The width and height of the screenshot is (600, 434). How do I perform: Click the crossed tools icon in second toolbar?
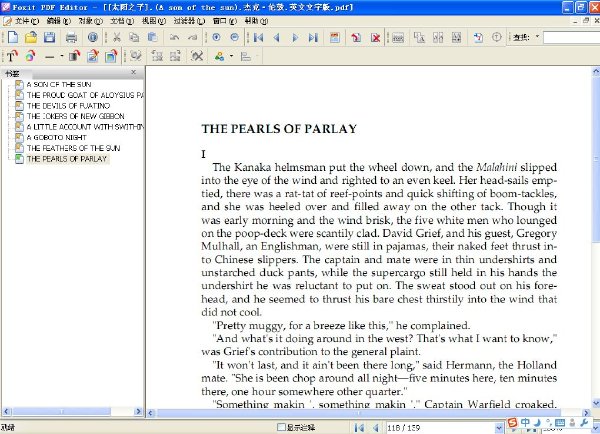[x=197, y=57]
